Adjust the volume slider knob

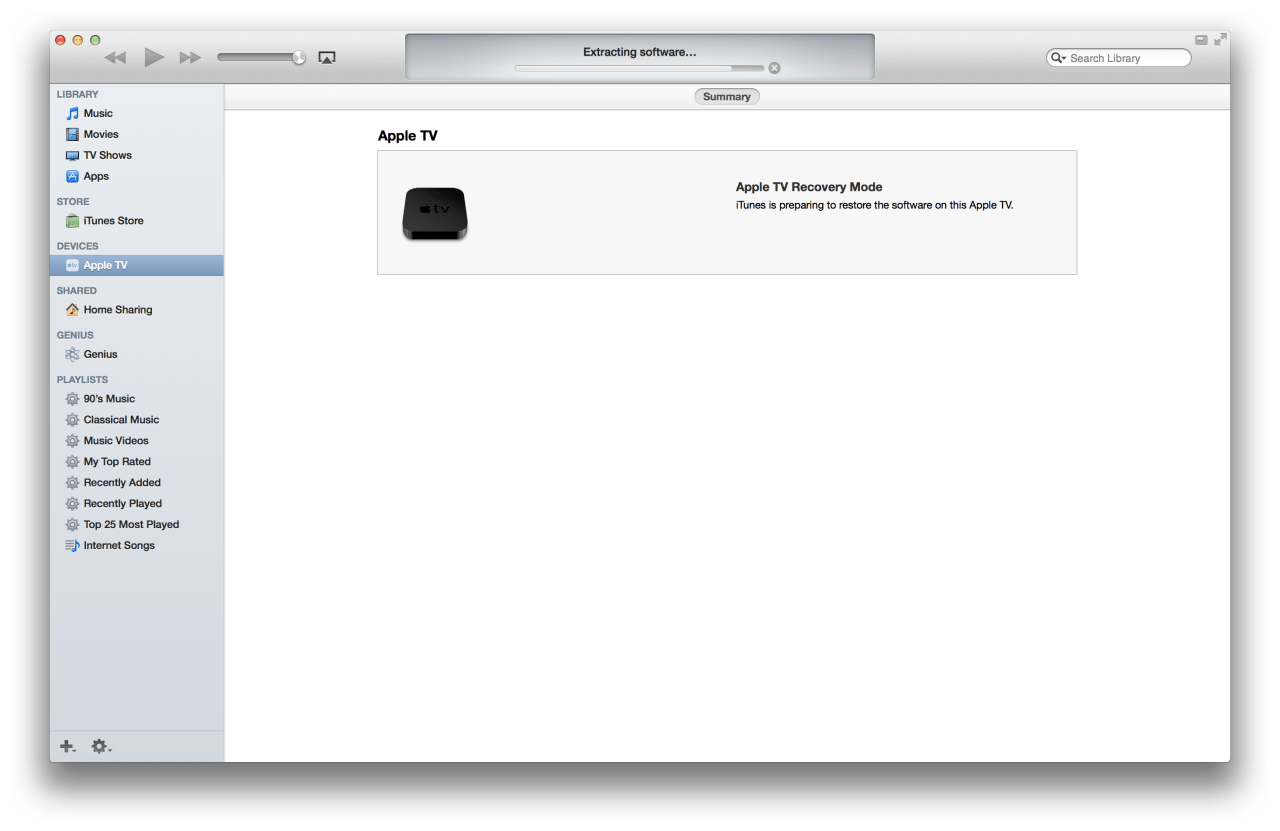pyautogui.click(x=299, y=57)
